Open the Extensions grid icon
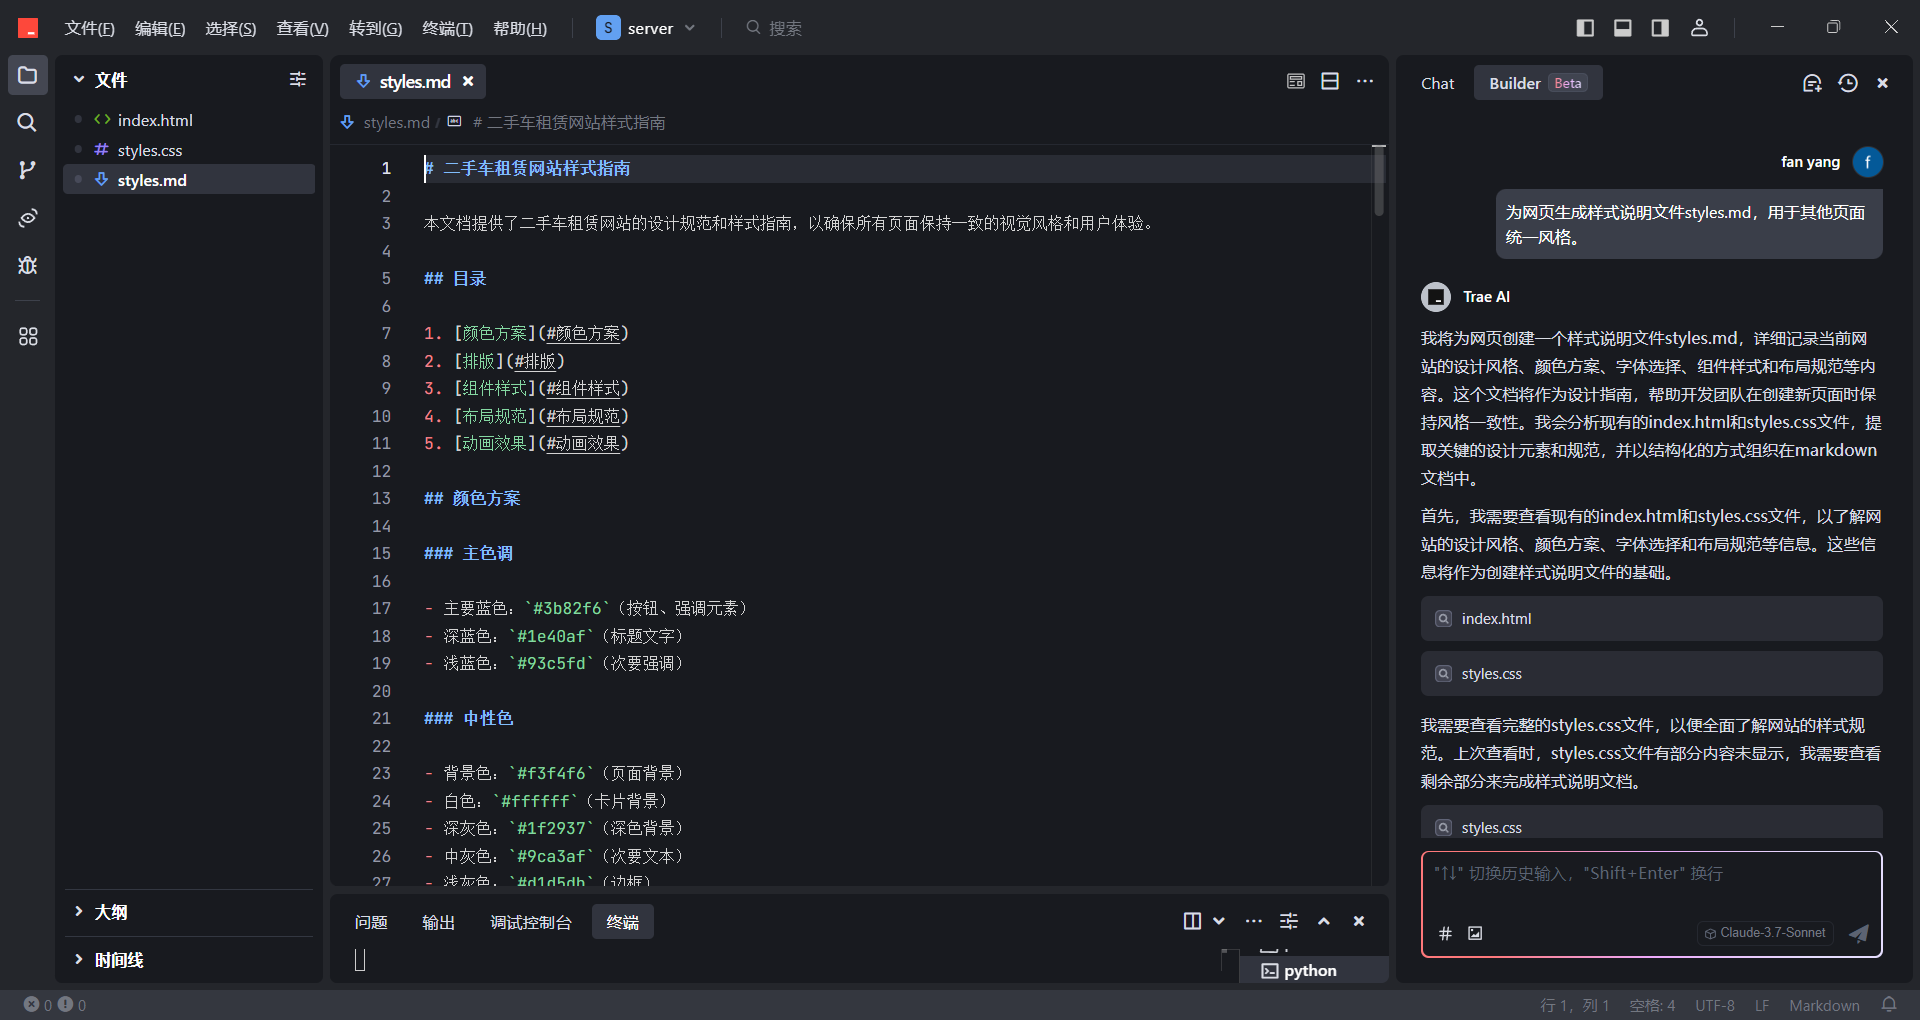1920x1020 pixels. (28, 336)
